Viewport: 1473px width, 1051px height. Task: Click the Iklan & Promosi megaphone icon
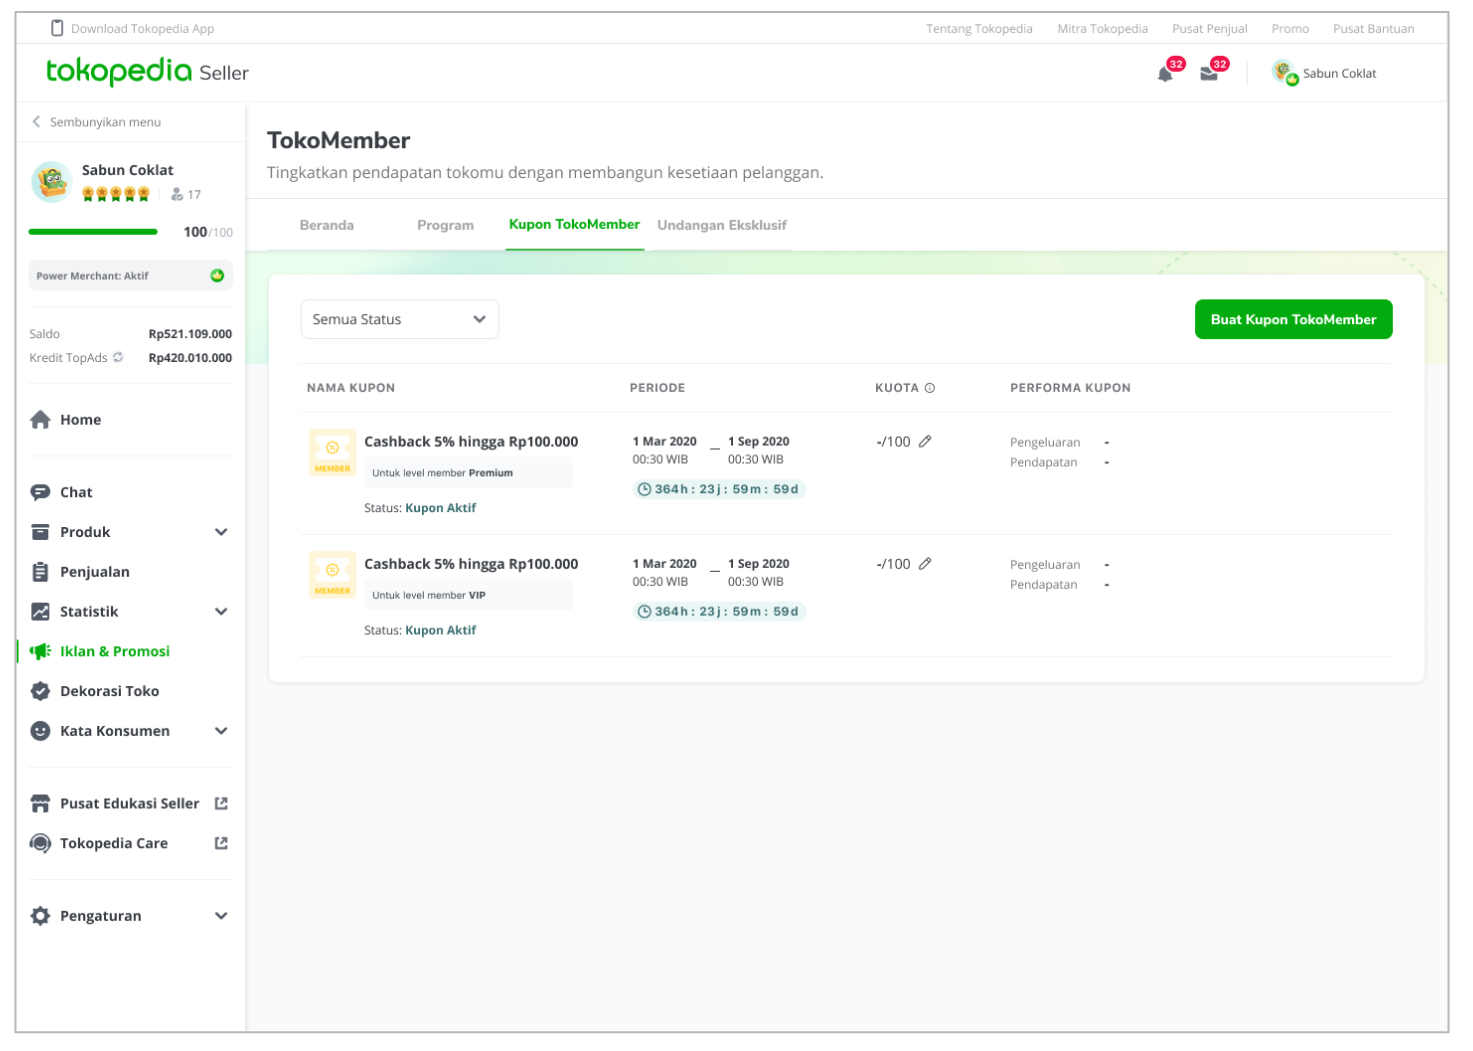click(40, 651)
